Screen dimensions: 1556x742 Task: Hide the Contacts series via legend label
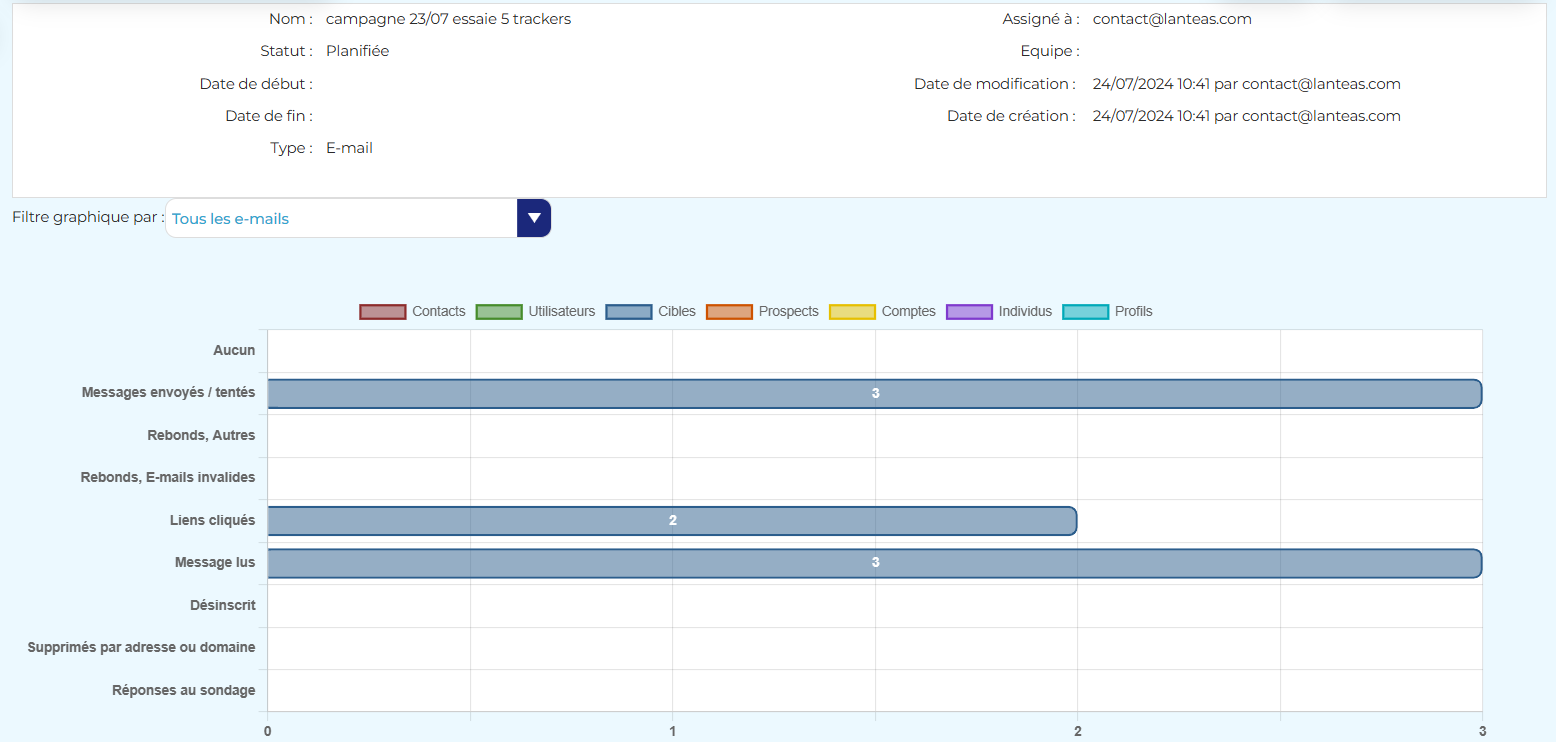pos(439,312)
